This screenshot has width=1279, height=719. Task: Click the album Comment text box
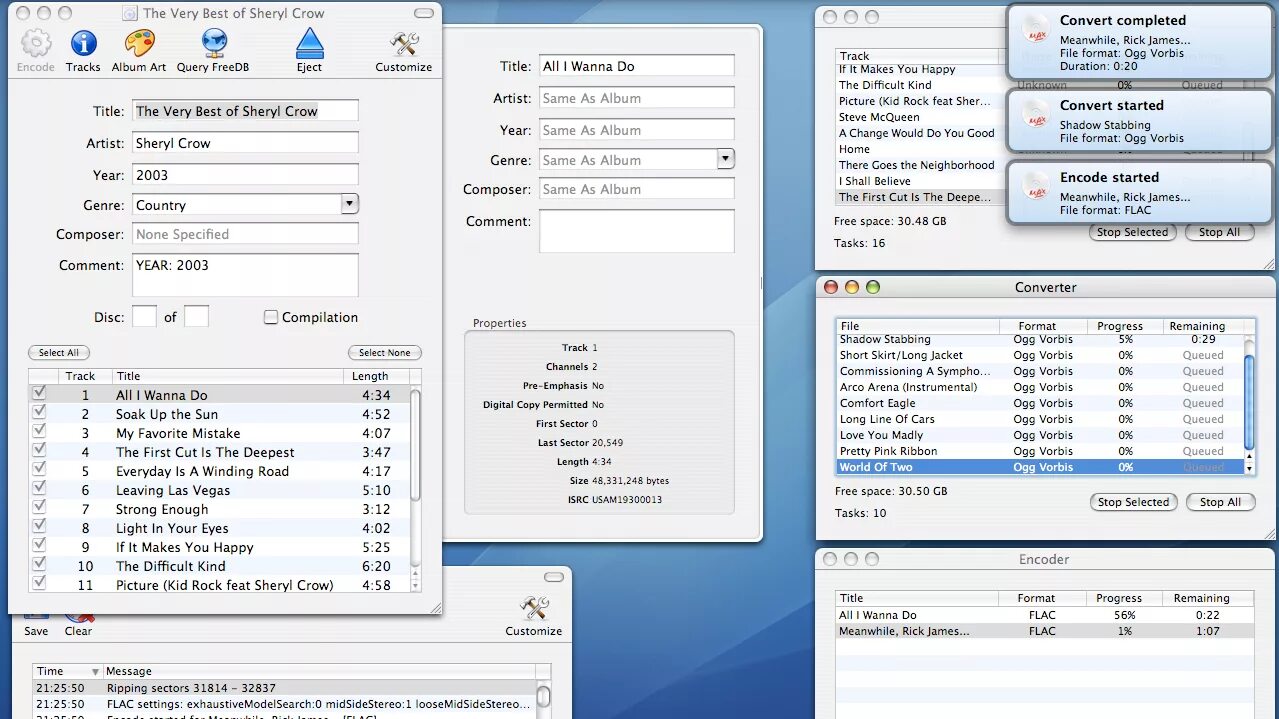246,275
